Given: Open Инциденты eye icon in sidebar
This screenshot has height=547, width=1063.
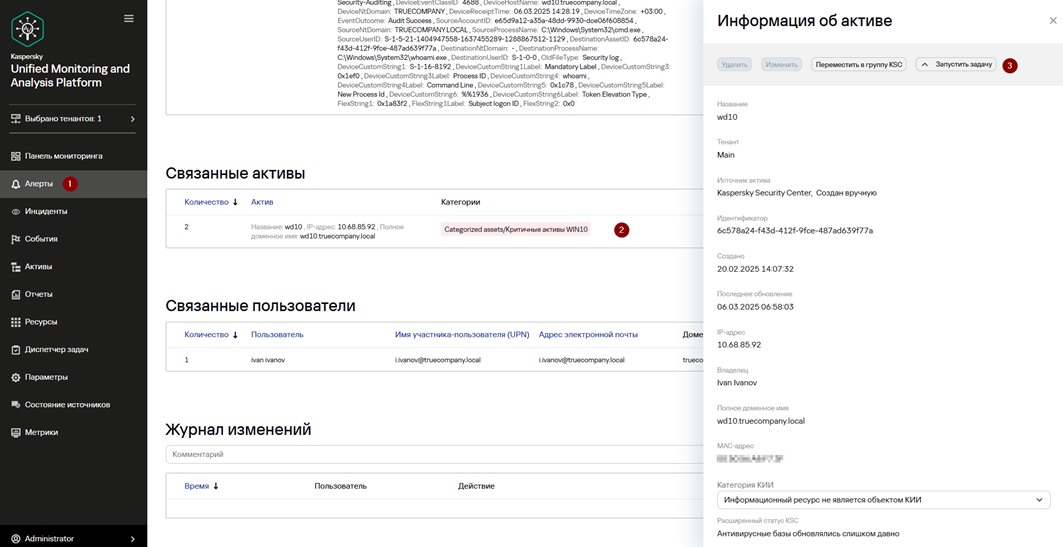Looking at the screenshot, I should (x=16, y=211).
